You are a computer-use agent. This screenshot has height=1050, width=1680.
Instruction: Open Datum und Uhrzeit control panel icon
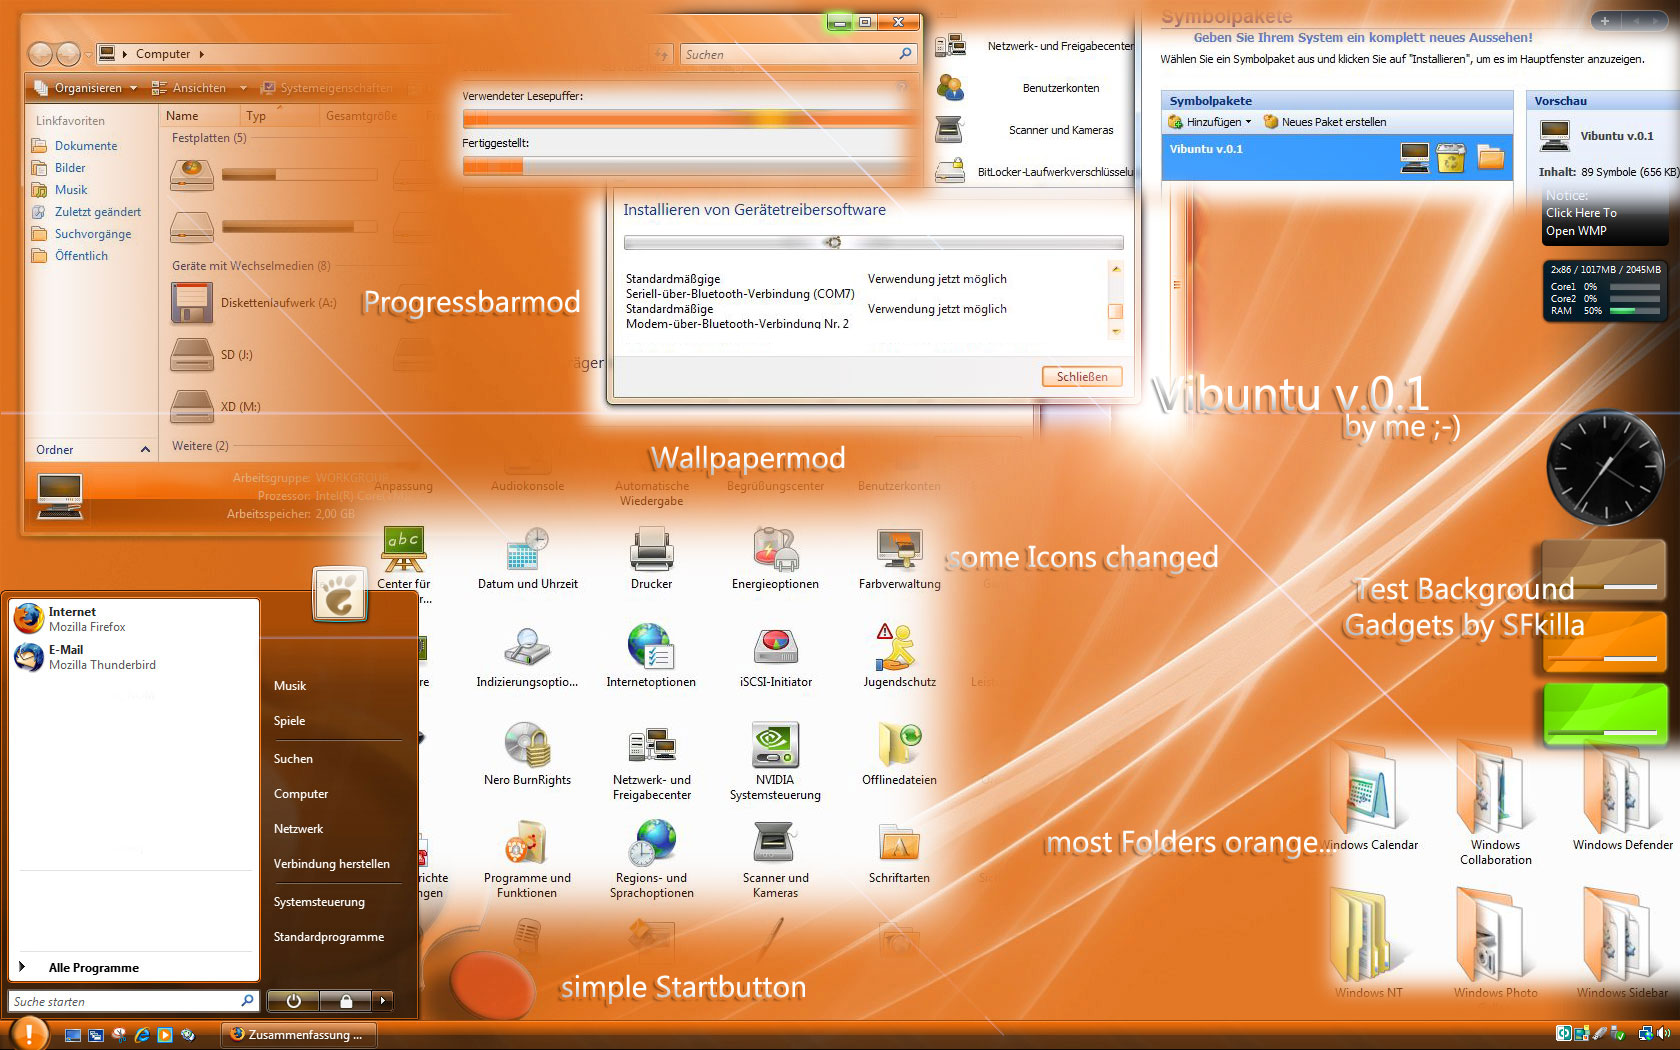pyautogui.click(x=527, y=558)
